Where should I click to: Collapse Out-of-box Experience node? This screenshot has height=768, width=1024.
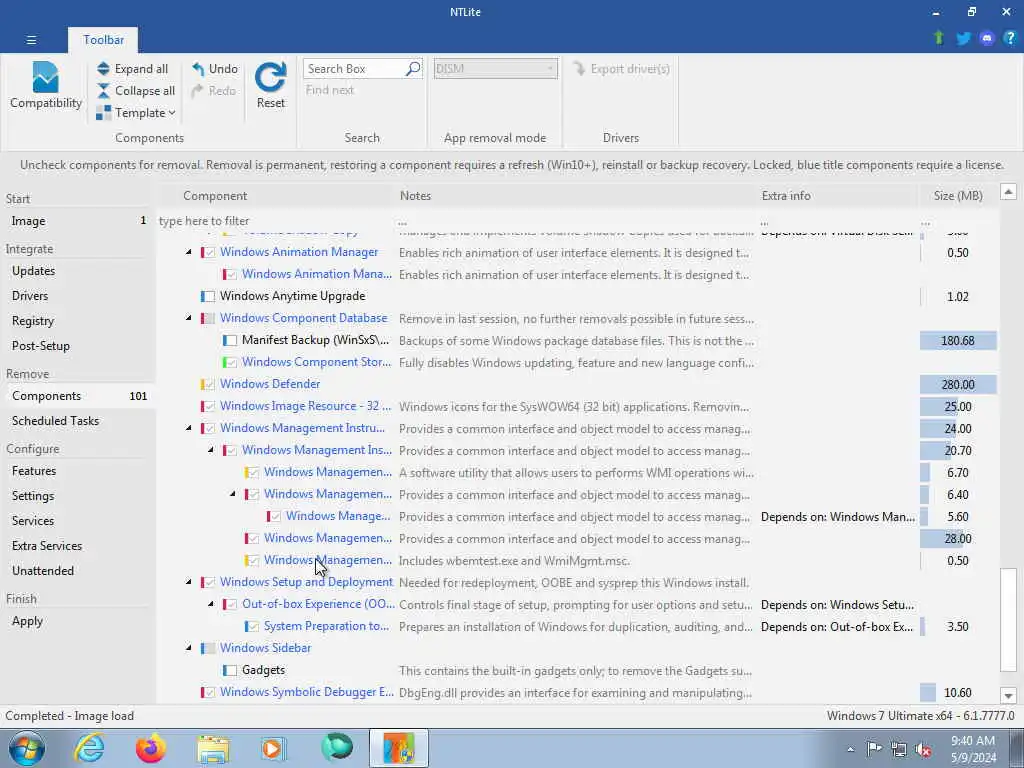pos(211,604)
